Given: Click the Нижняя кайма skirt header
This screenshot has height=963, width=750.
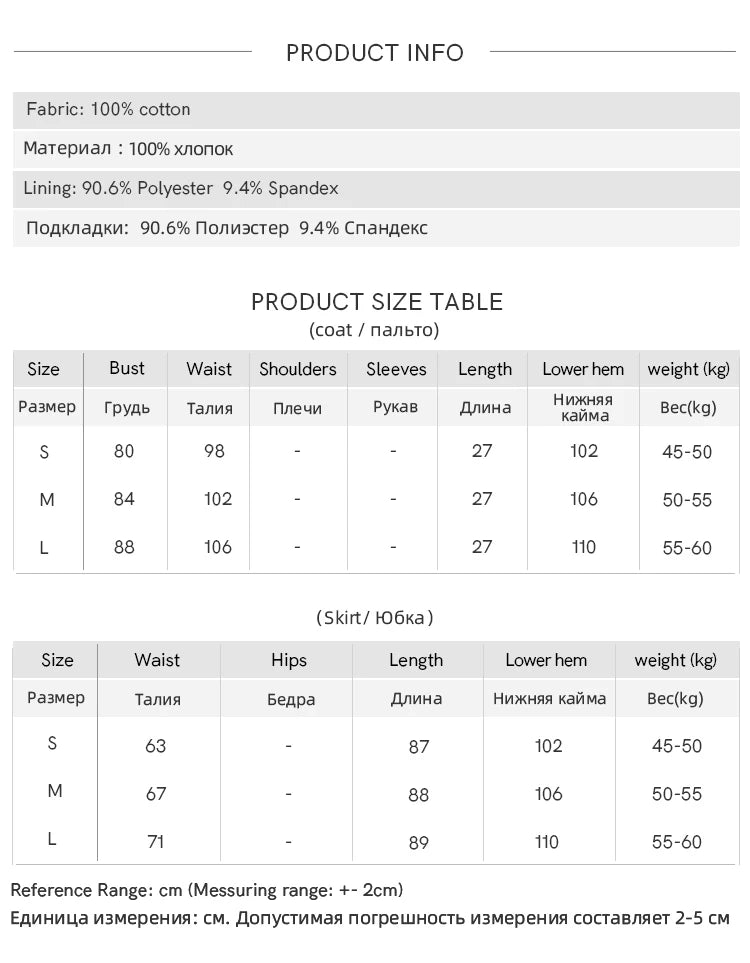Looking at the screenshot, I should [x=549, y=699].
